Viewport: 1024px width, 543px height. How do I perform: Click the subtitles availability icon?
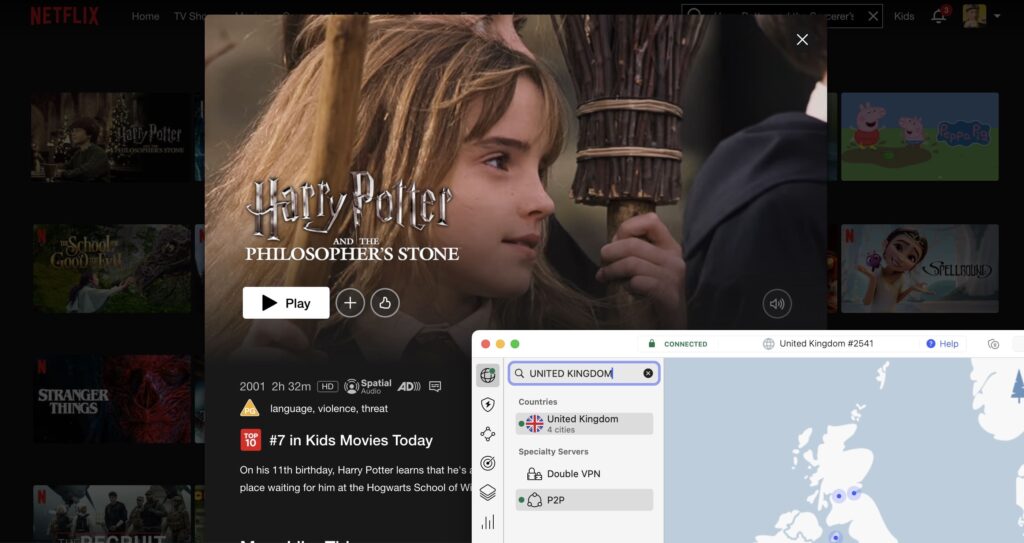click(x=435, y=386)
